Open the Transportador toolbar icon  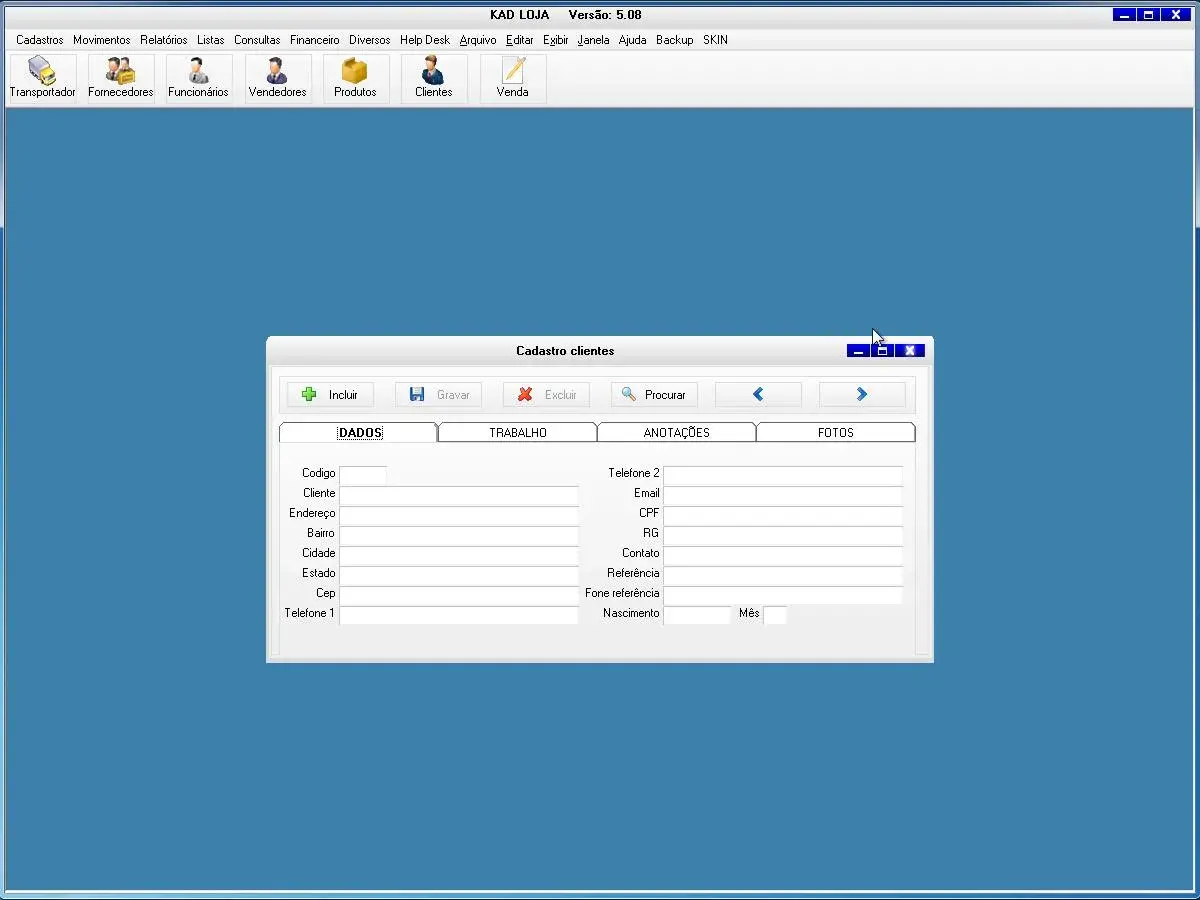43,78
